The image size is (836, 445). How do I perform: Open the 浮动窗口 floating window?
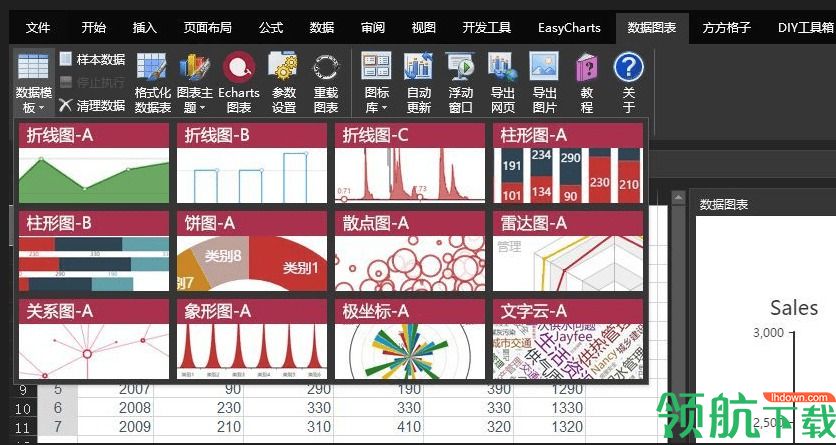click(460, 83)
